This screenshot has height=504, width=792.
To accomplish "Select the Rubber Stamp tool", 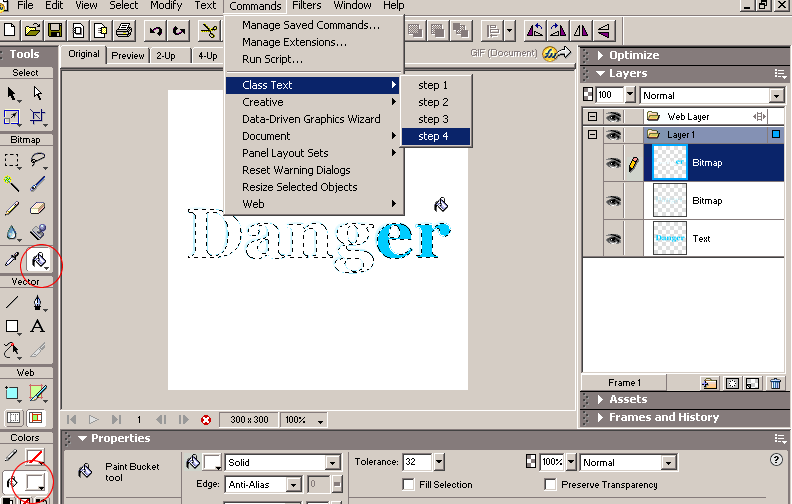I will pyautogui.click(x=37, y=232).
